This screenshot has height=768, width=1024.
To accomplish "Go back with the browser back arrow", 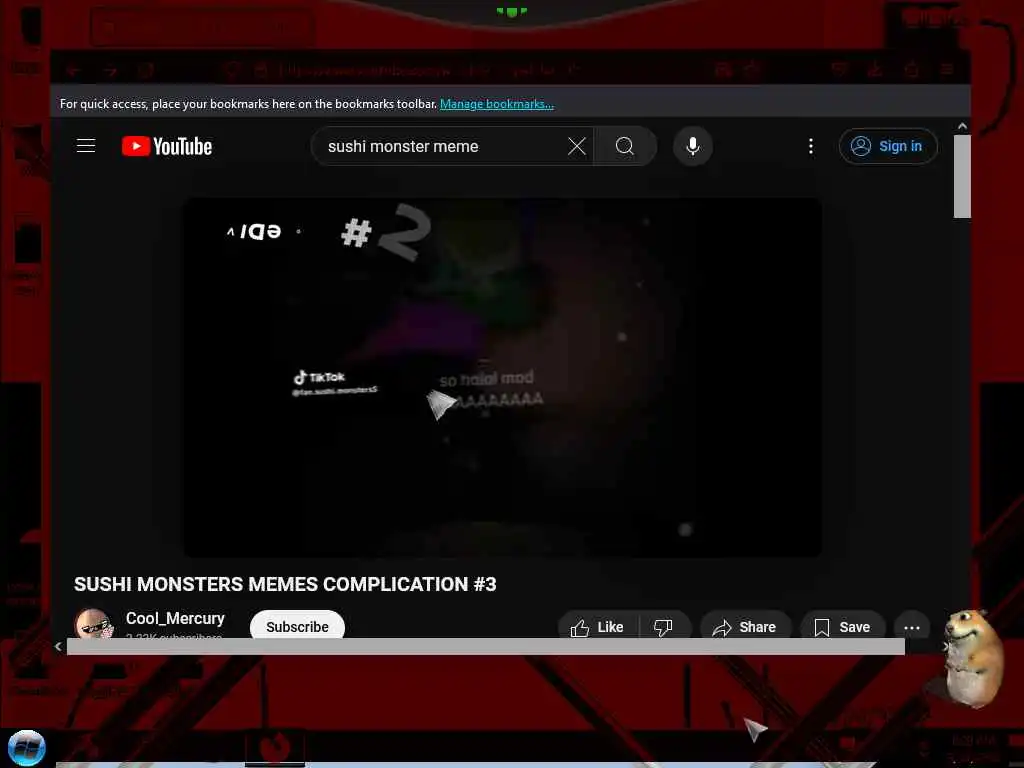I will (x=73, y=70).
